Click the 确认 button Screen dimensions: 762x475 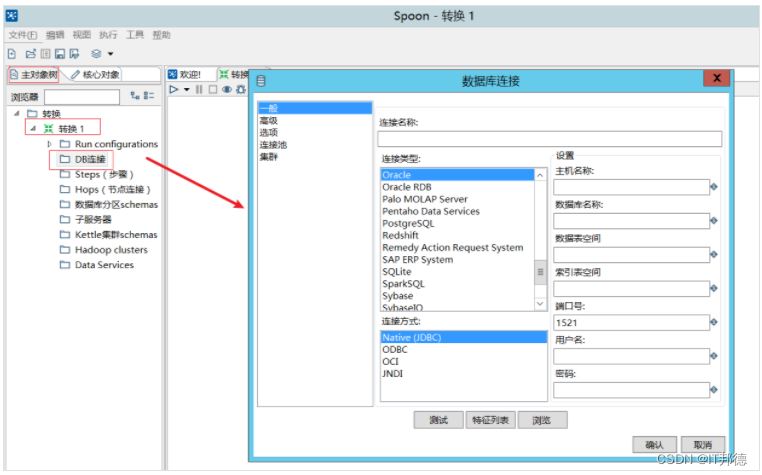(x=654, y=445)
